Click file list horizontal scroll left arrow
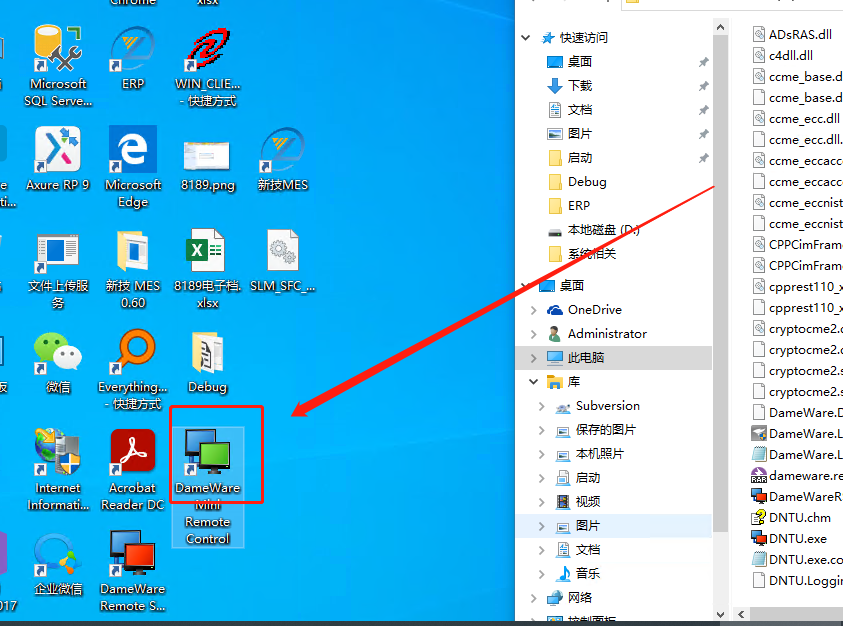 click(741, 614)
